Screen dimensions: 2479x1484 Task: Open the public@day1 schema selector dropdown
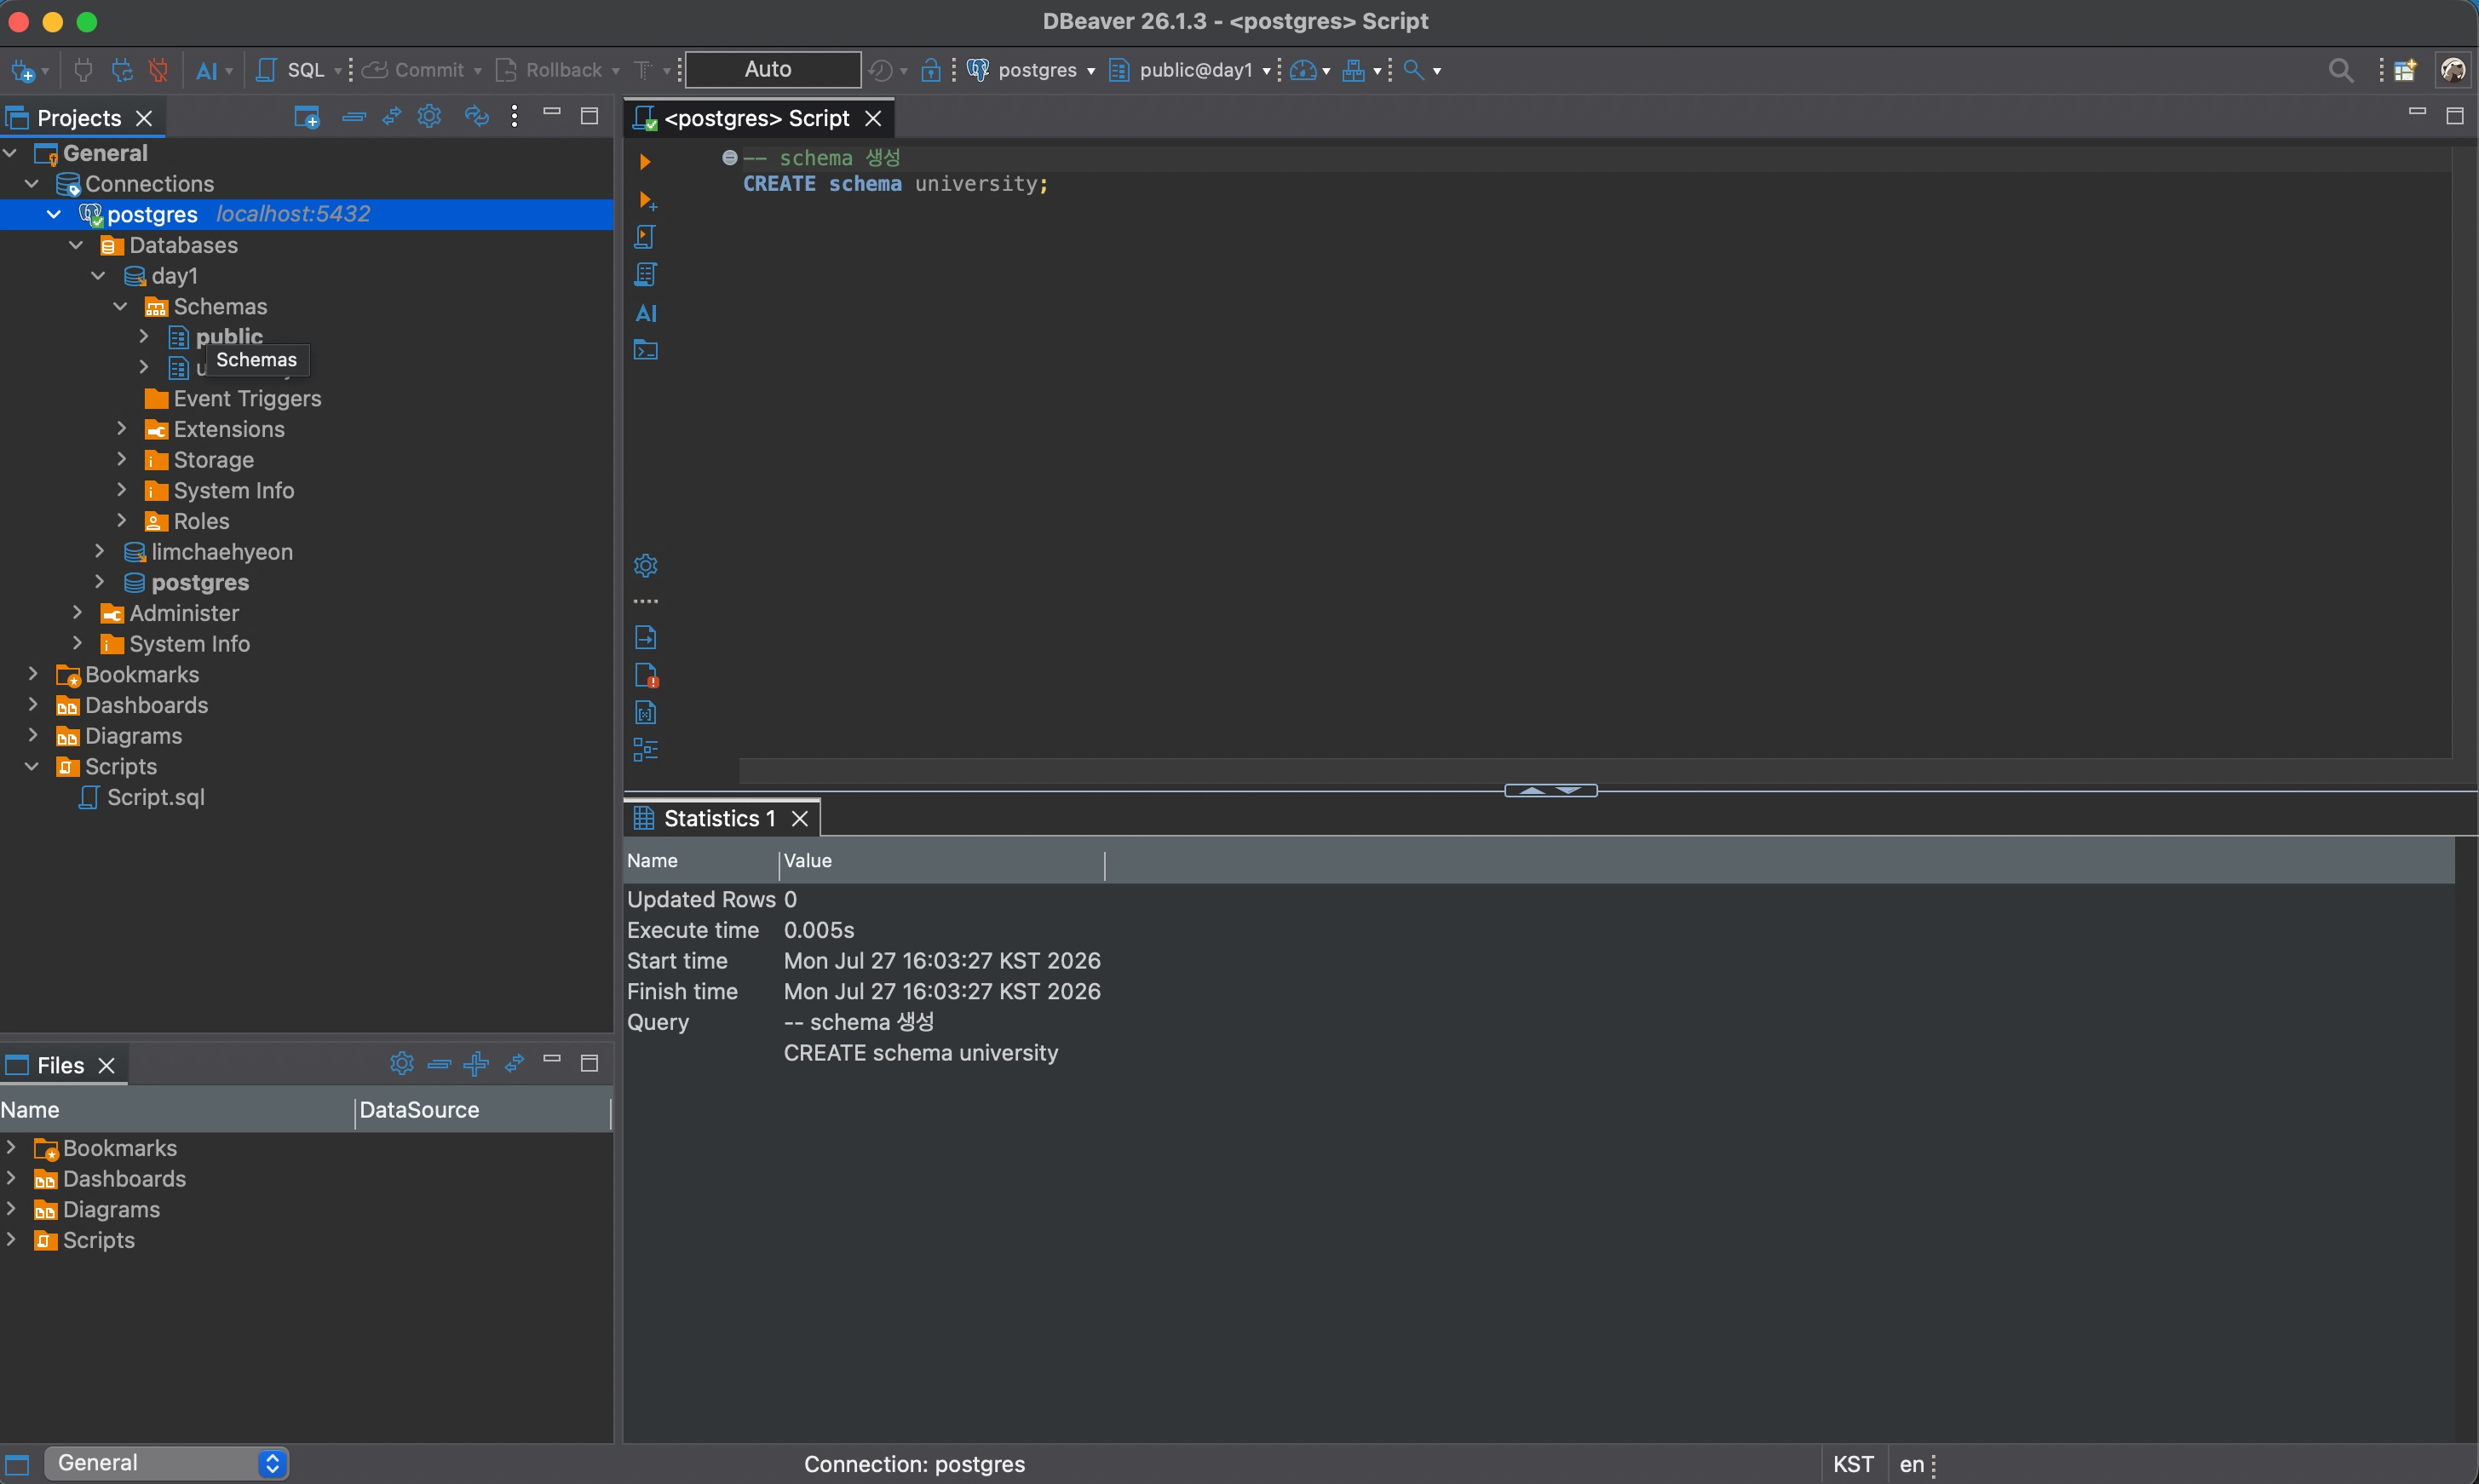point(1190,70)
